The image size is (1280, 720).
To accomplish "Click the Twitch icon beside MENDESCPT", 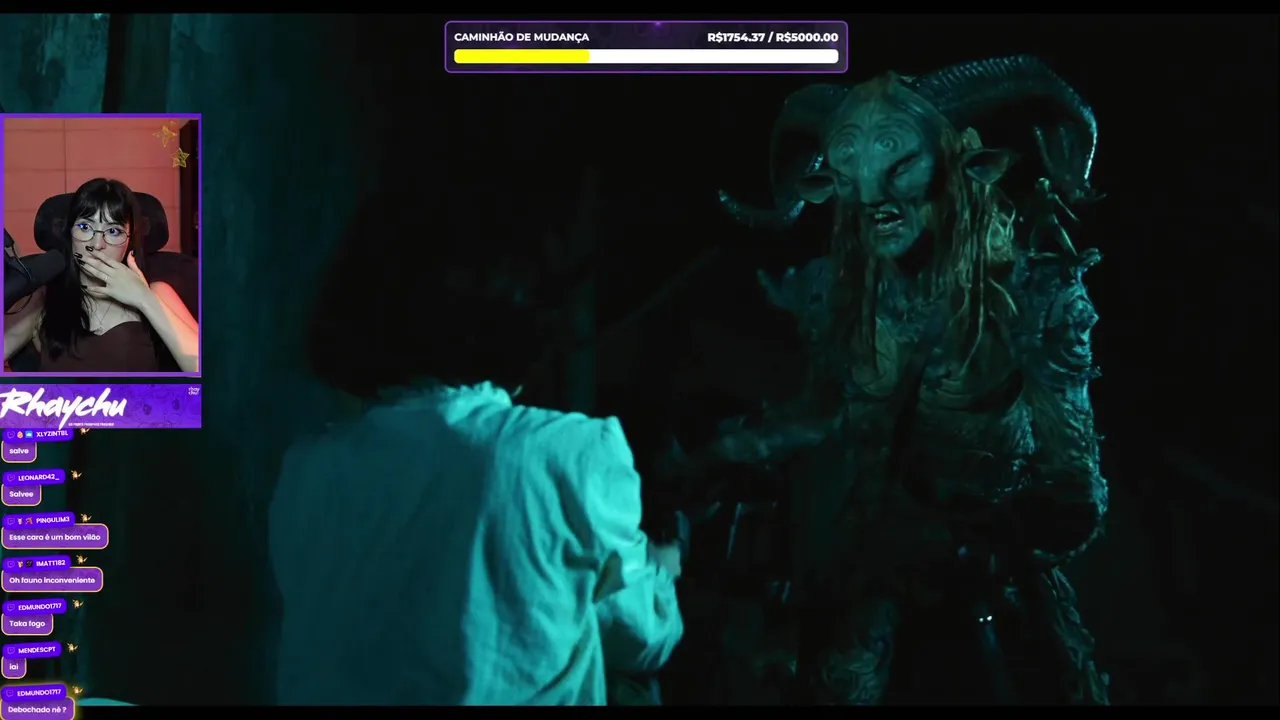I will point(11,650).
